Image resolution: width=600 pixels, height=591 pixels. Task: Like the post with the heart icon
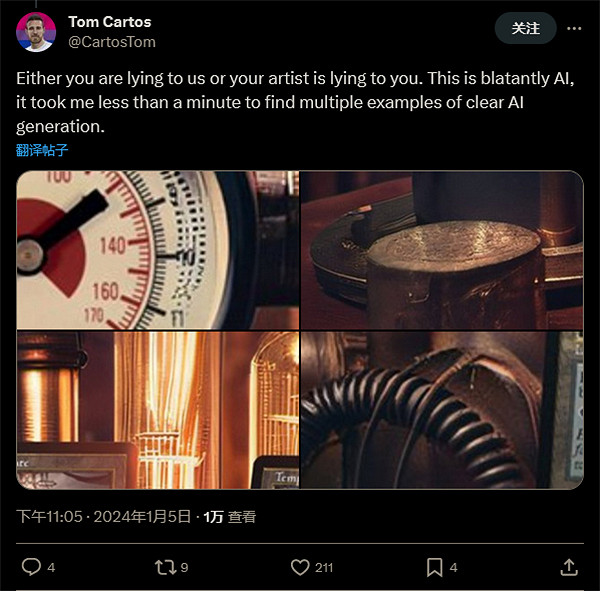click(x=299, y=567)
